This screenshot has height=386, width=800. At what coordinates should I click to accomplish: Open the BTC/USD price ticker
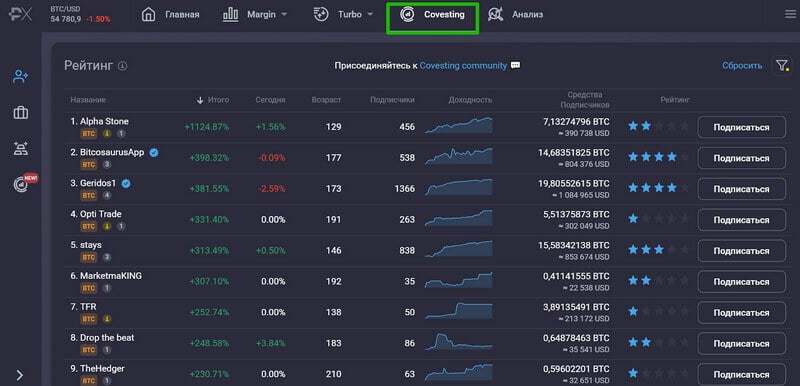[80, 15]
